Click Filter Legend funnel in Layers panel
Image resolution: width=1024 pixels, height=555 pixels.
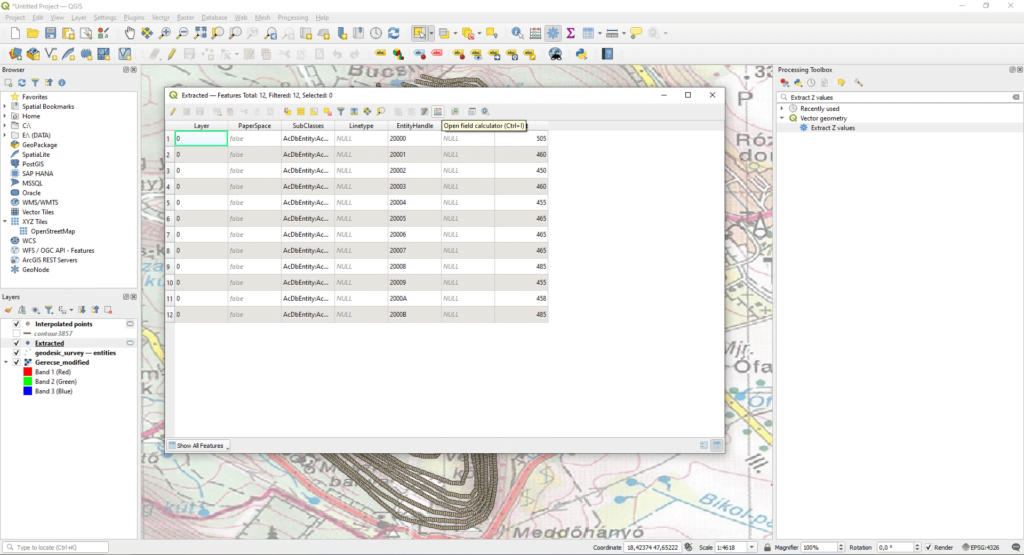(49, 310)
